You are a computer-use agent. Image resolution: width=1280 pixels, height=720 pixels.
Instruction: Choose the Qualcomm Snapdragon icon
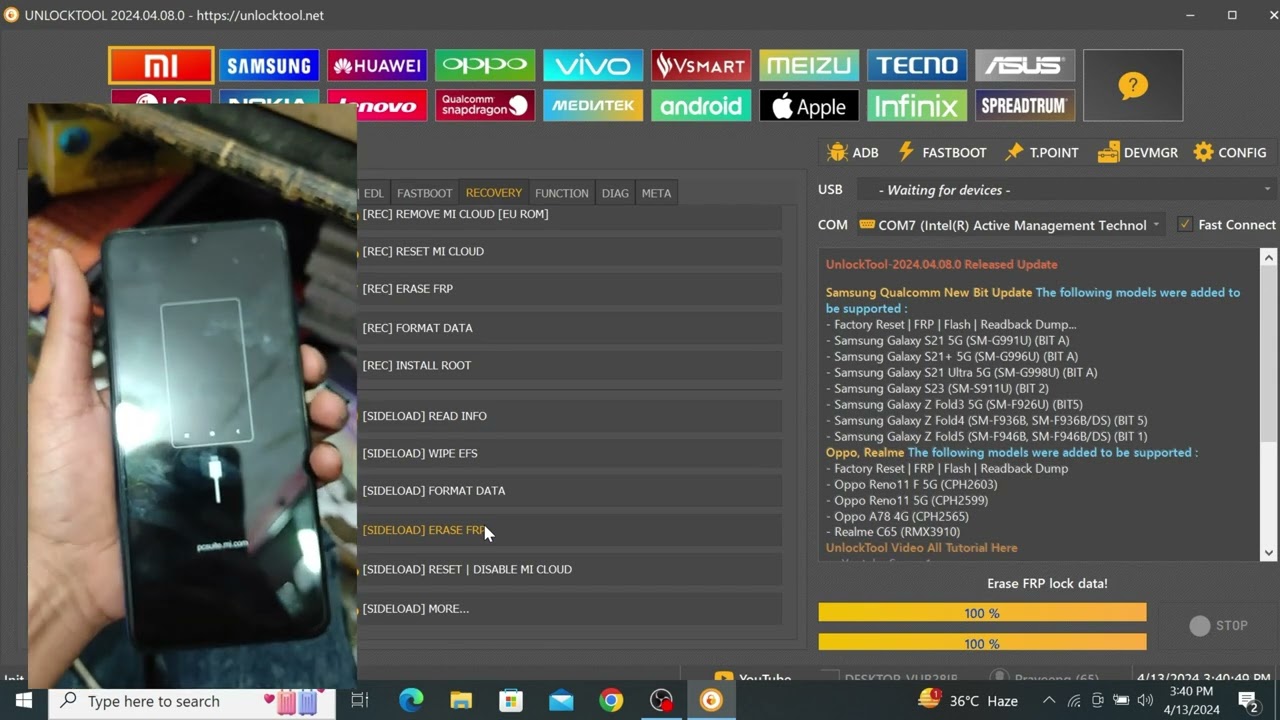pos(485,105)
